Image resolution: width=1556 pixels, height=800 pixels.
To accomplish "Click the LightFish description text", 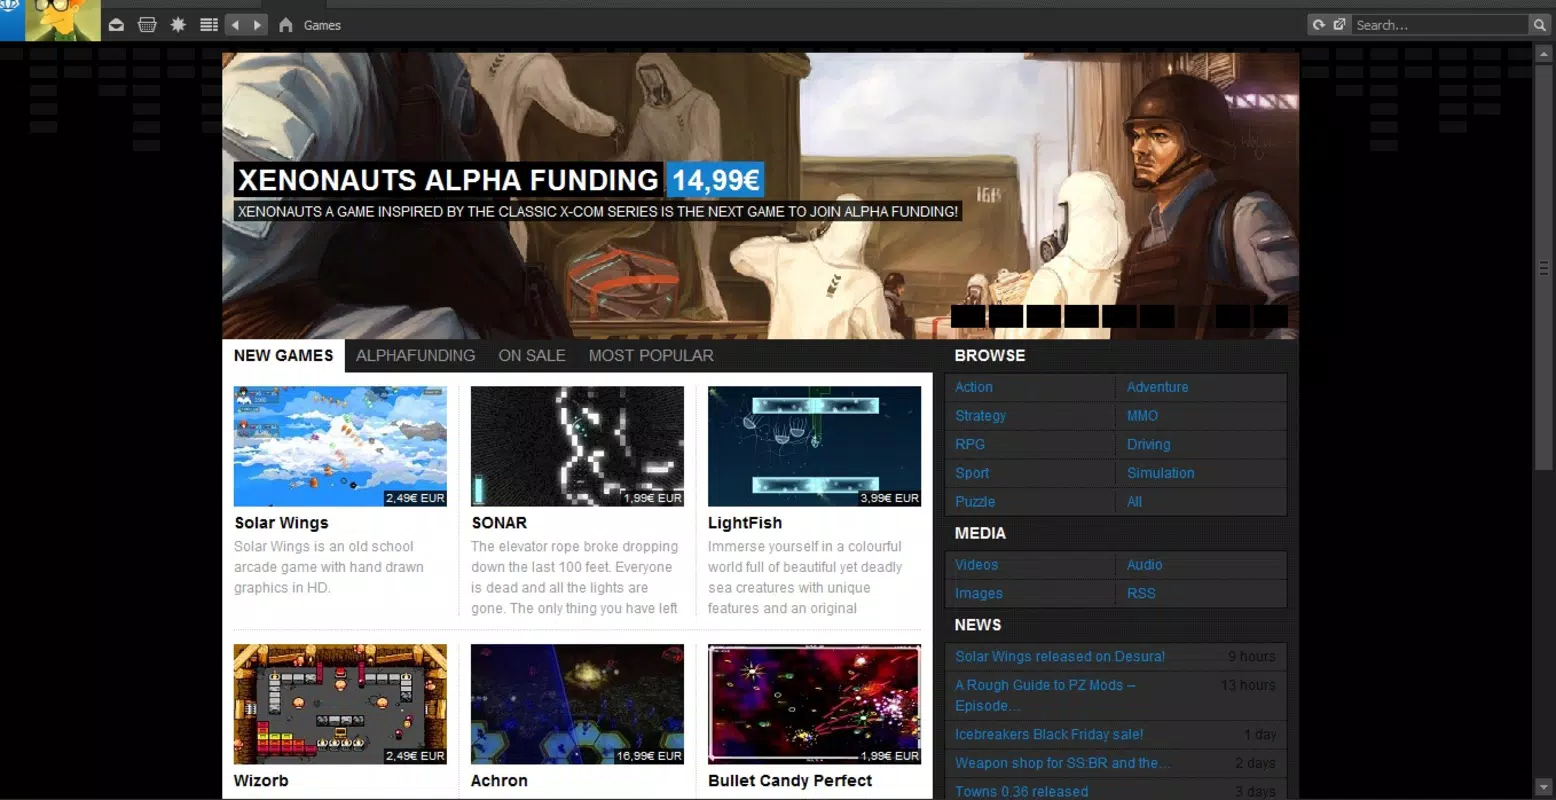I will pos(805,578).
